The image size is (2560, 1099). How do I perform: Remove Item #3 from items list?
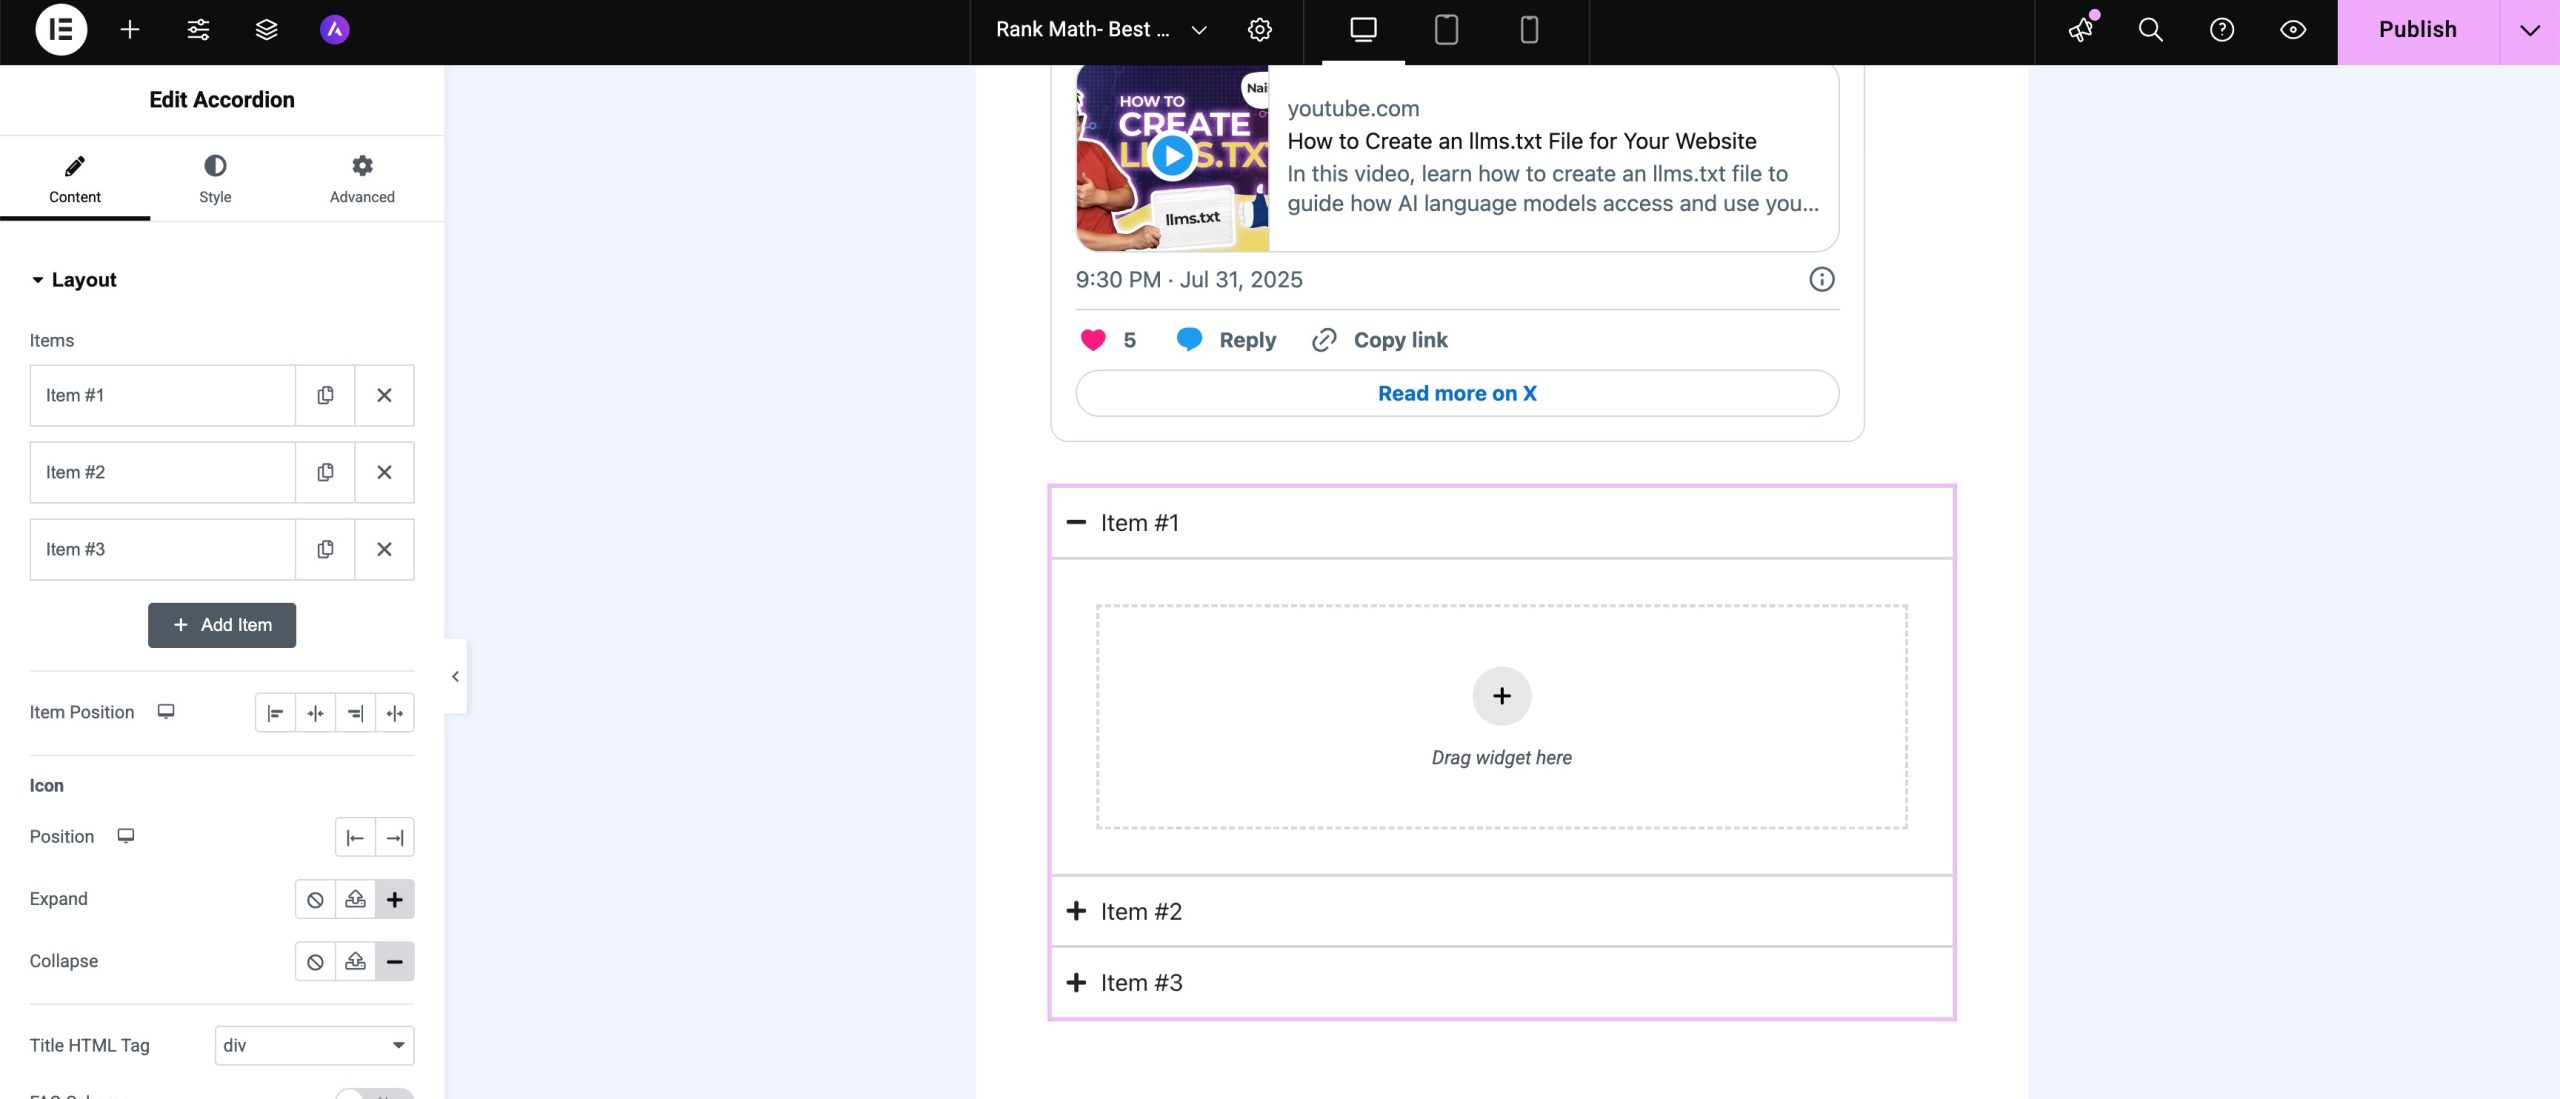pyautogui.click(x=384, y=549)
